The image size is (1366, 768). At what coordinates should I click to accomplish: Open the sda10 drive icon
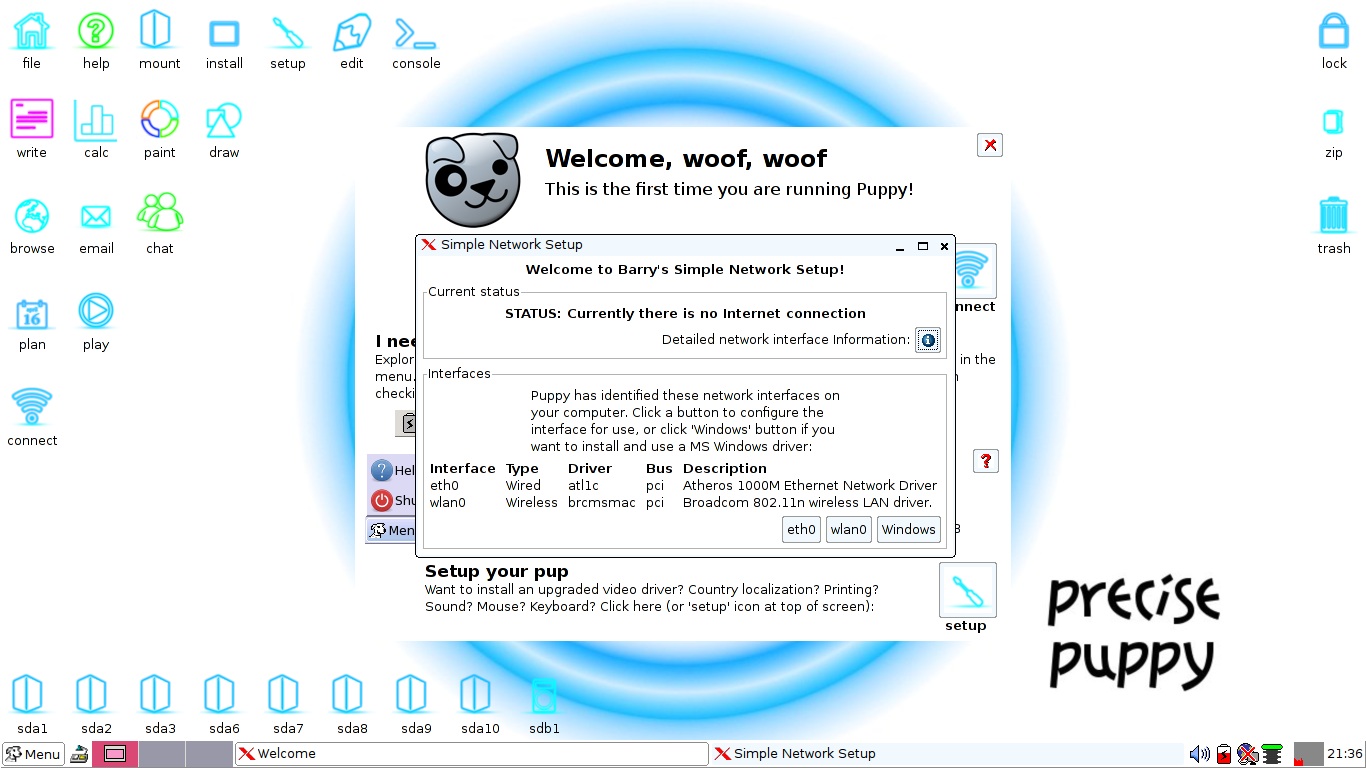tap(476, 693)
